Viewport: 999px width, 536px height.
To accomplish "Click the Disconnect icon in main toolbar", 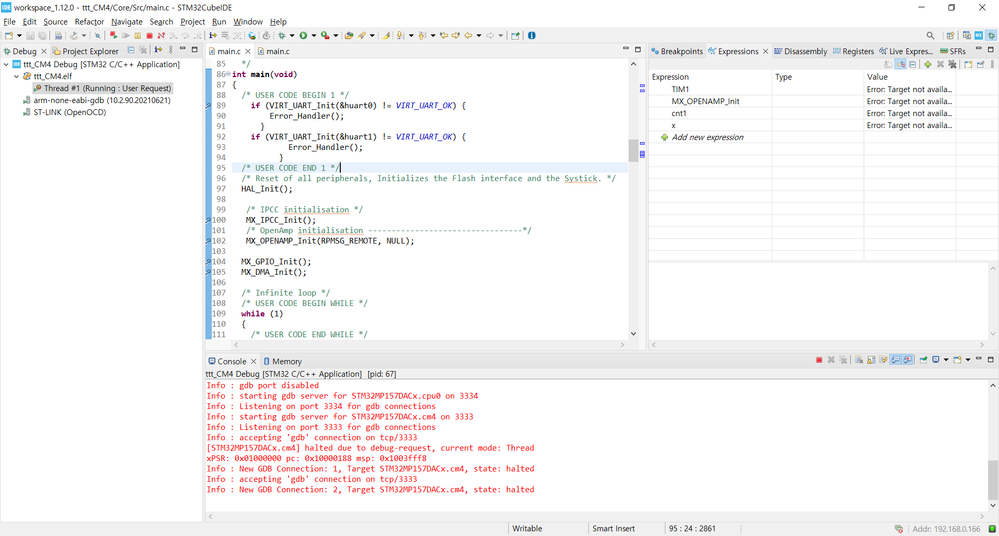I will 161,35.
